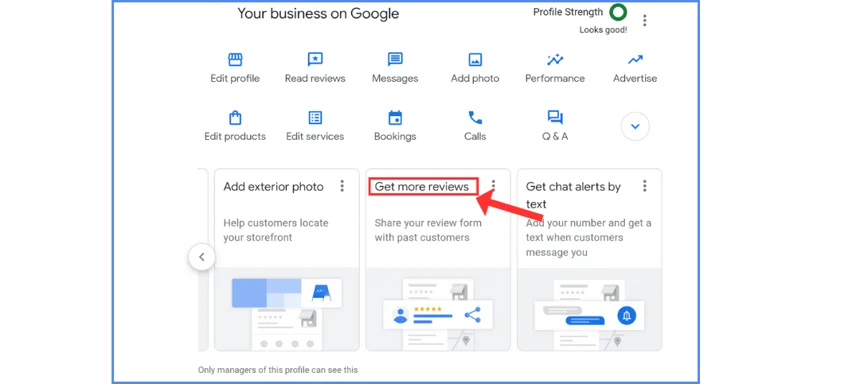Click the Edit services label
Screen dimensions: 860x384
coord(315,137)
